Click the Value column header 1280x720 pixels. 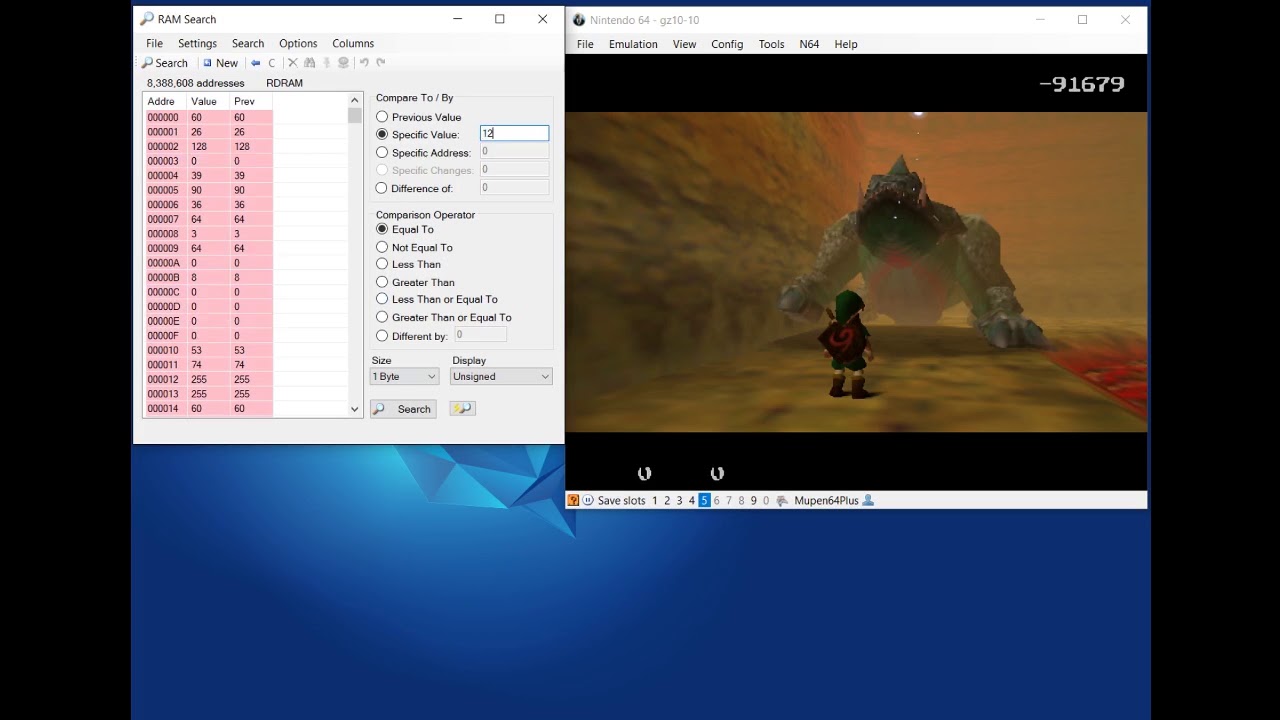207,102
